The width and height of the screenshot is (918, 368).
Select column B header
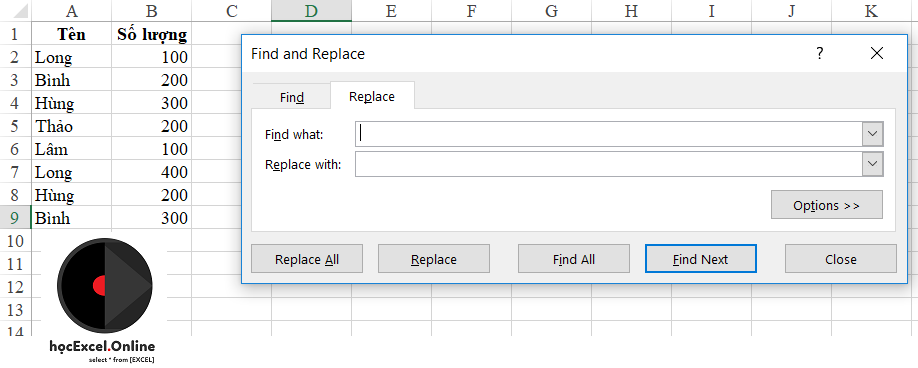click(x=152, y=11)
